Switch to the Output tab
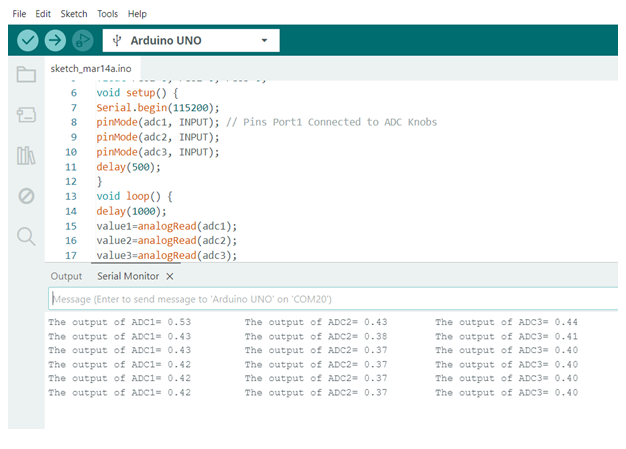The image size is (626, 449). (x=66, y=276)
